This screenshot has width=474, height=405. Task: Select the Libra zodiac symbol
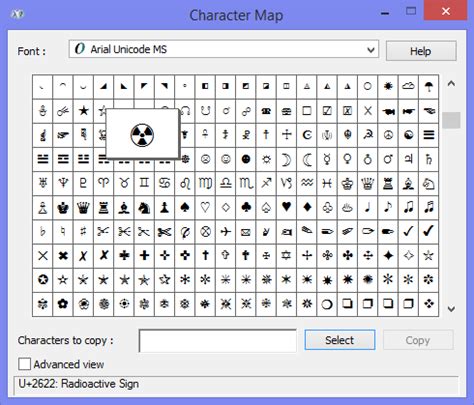[226, 183]
